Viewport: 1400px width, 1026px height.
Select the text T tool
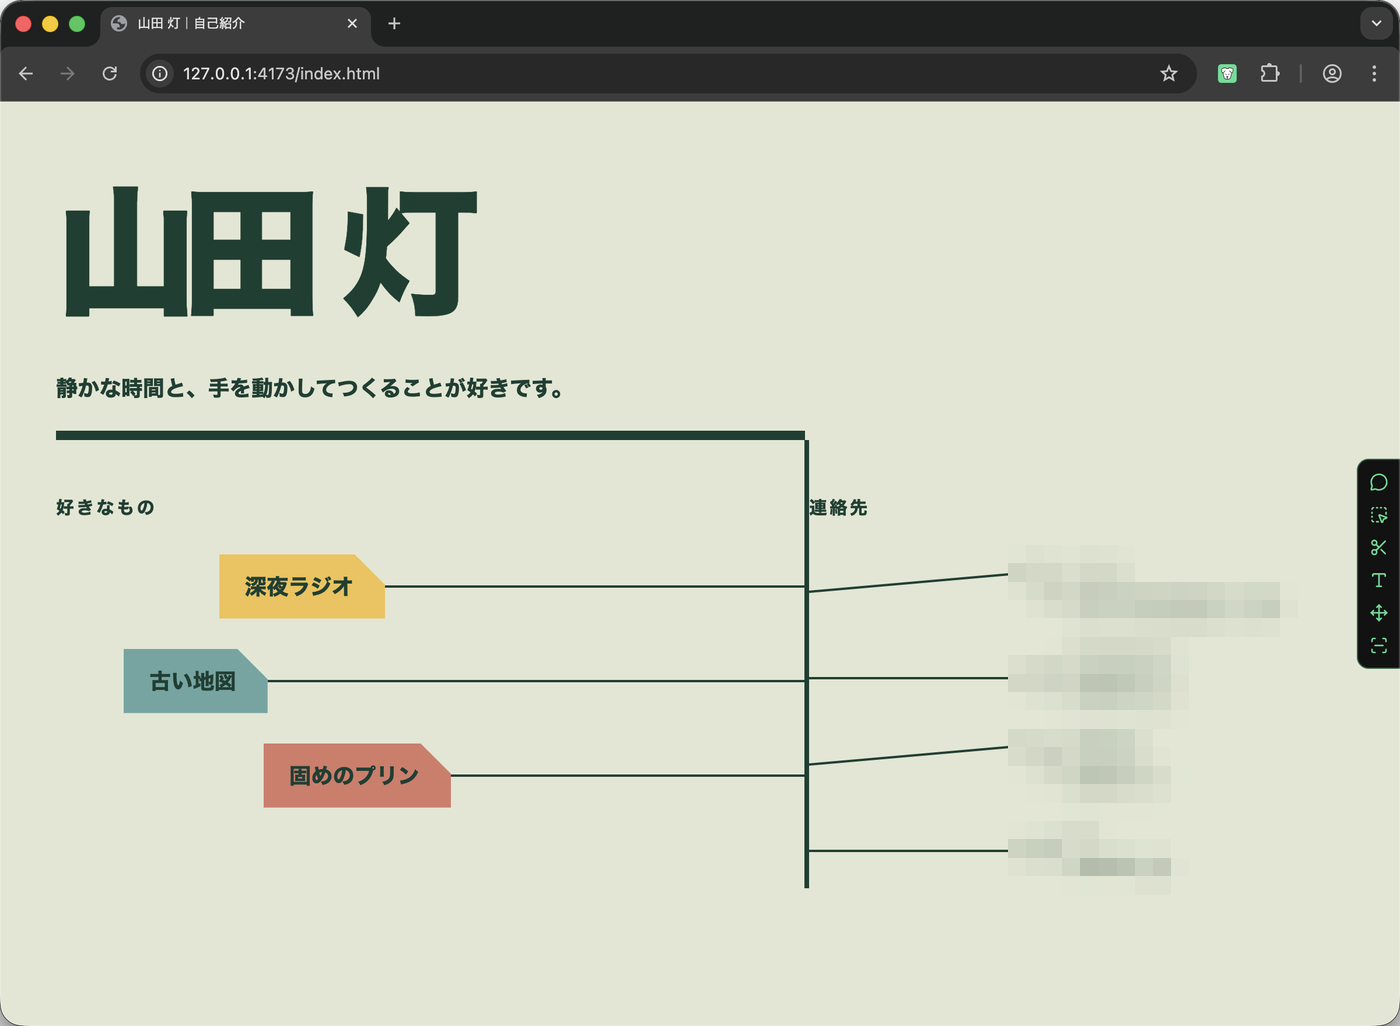tap(1379, 580)
